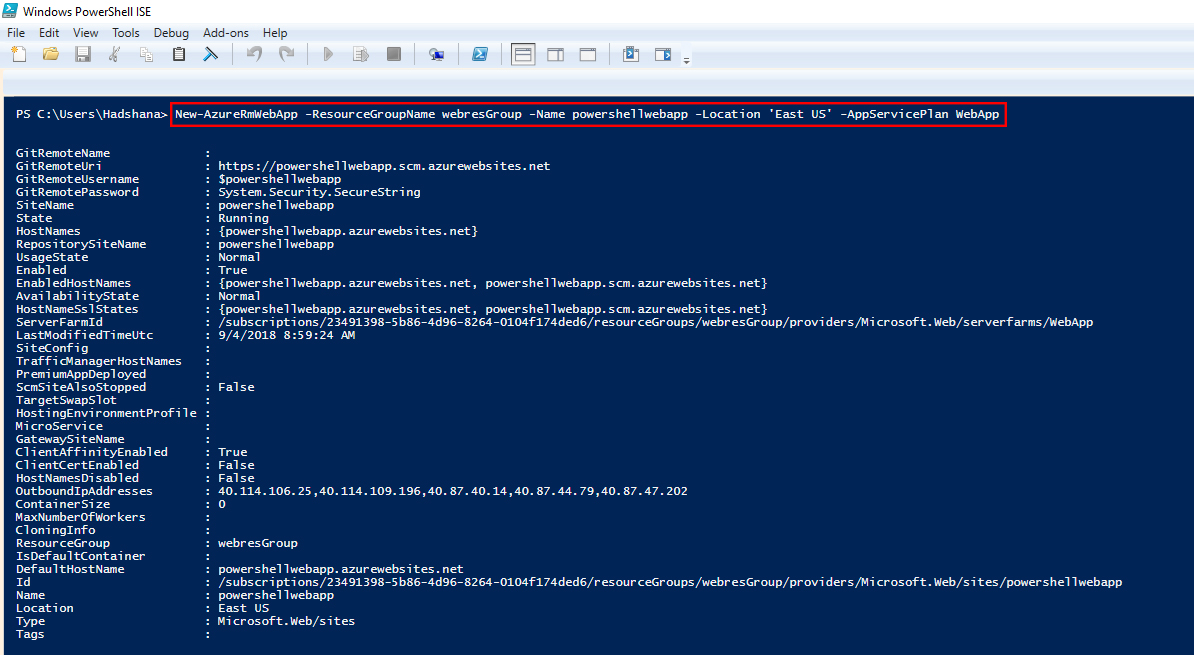
Task: Click the 'Running' State value
Action: pyautogui.click(x=243, y=218)
